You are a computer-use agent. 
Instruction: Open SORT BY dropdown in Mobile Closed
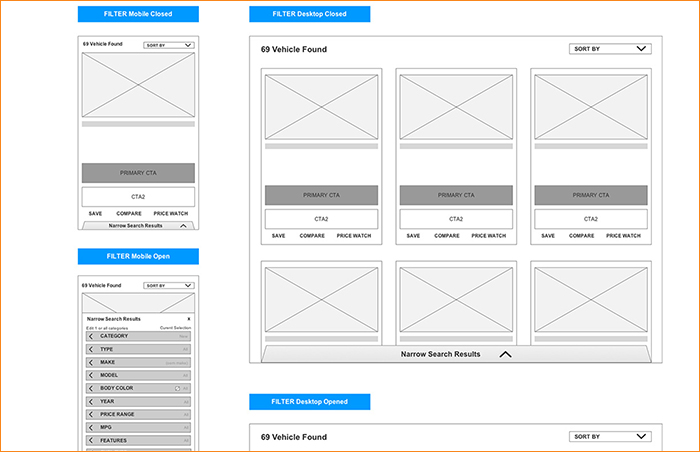[x=168, y=45]
